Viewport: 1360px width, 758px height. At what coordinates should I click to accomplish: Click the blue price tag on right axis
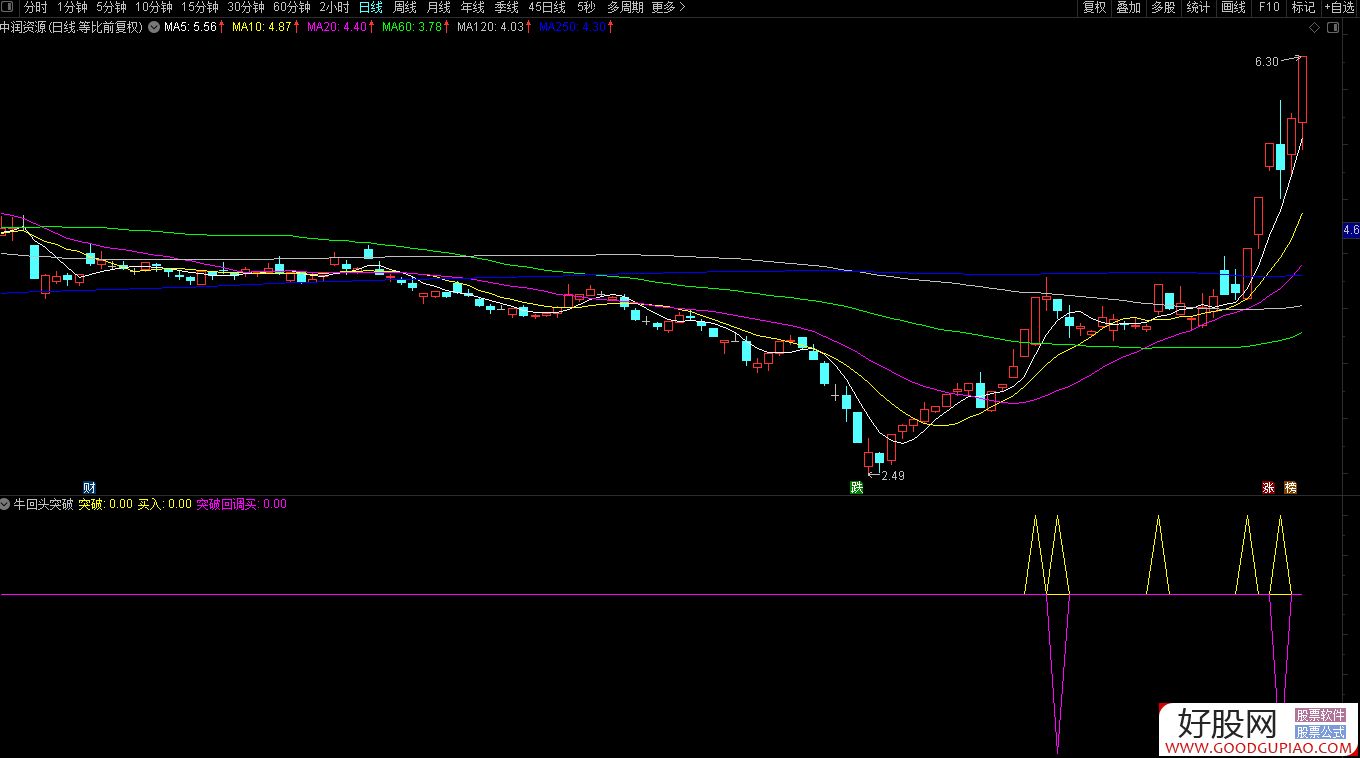1351,230
